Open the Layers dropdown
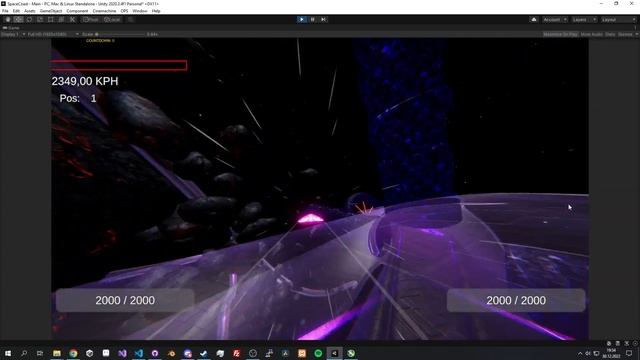 coord(584,19)
